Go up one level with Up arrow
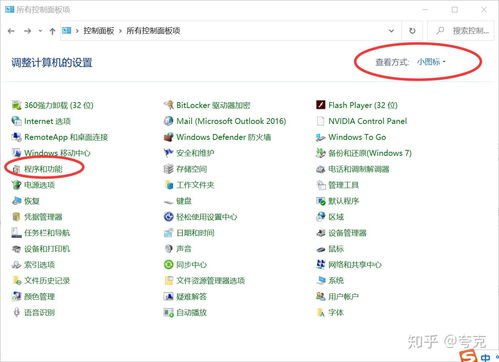Screen dimensions: 499x362 [52, 31]
